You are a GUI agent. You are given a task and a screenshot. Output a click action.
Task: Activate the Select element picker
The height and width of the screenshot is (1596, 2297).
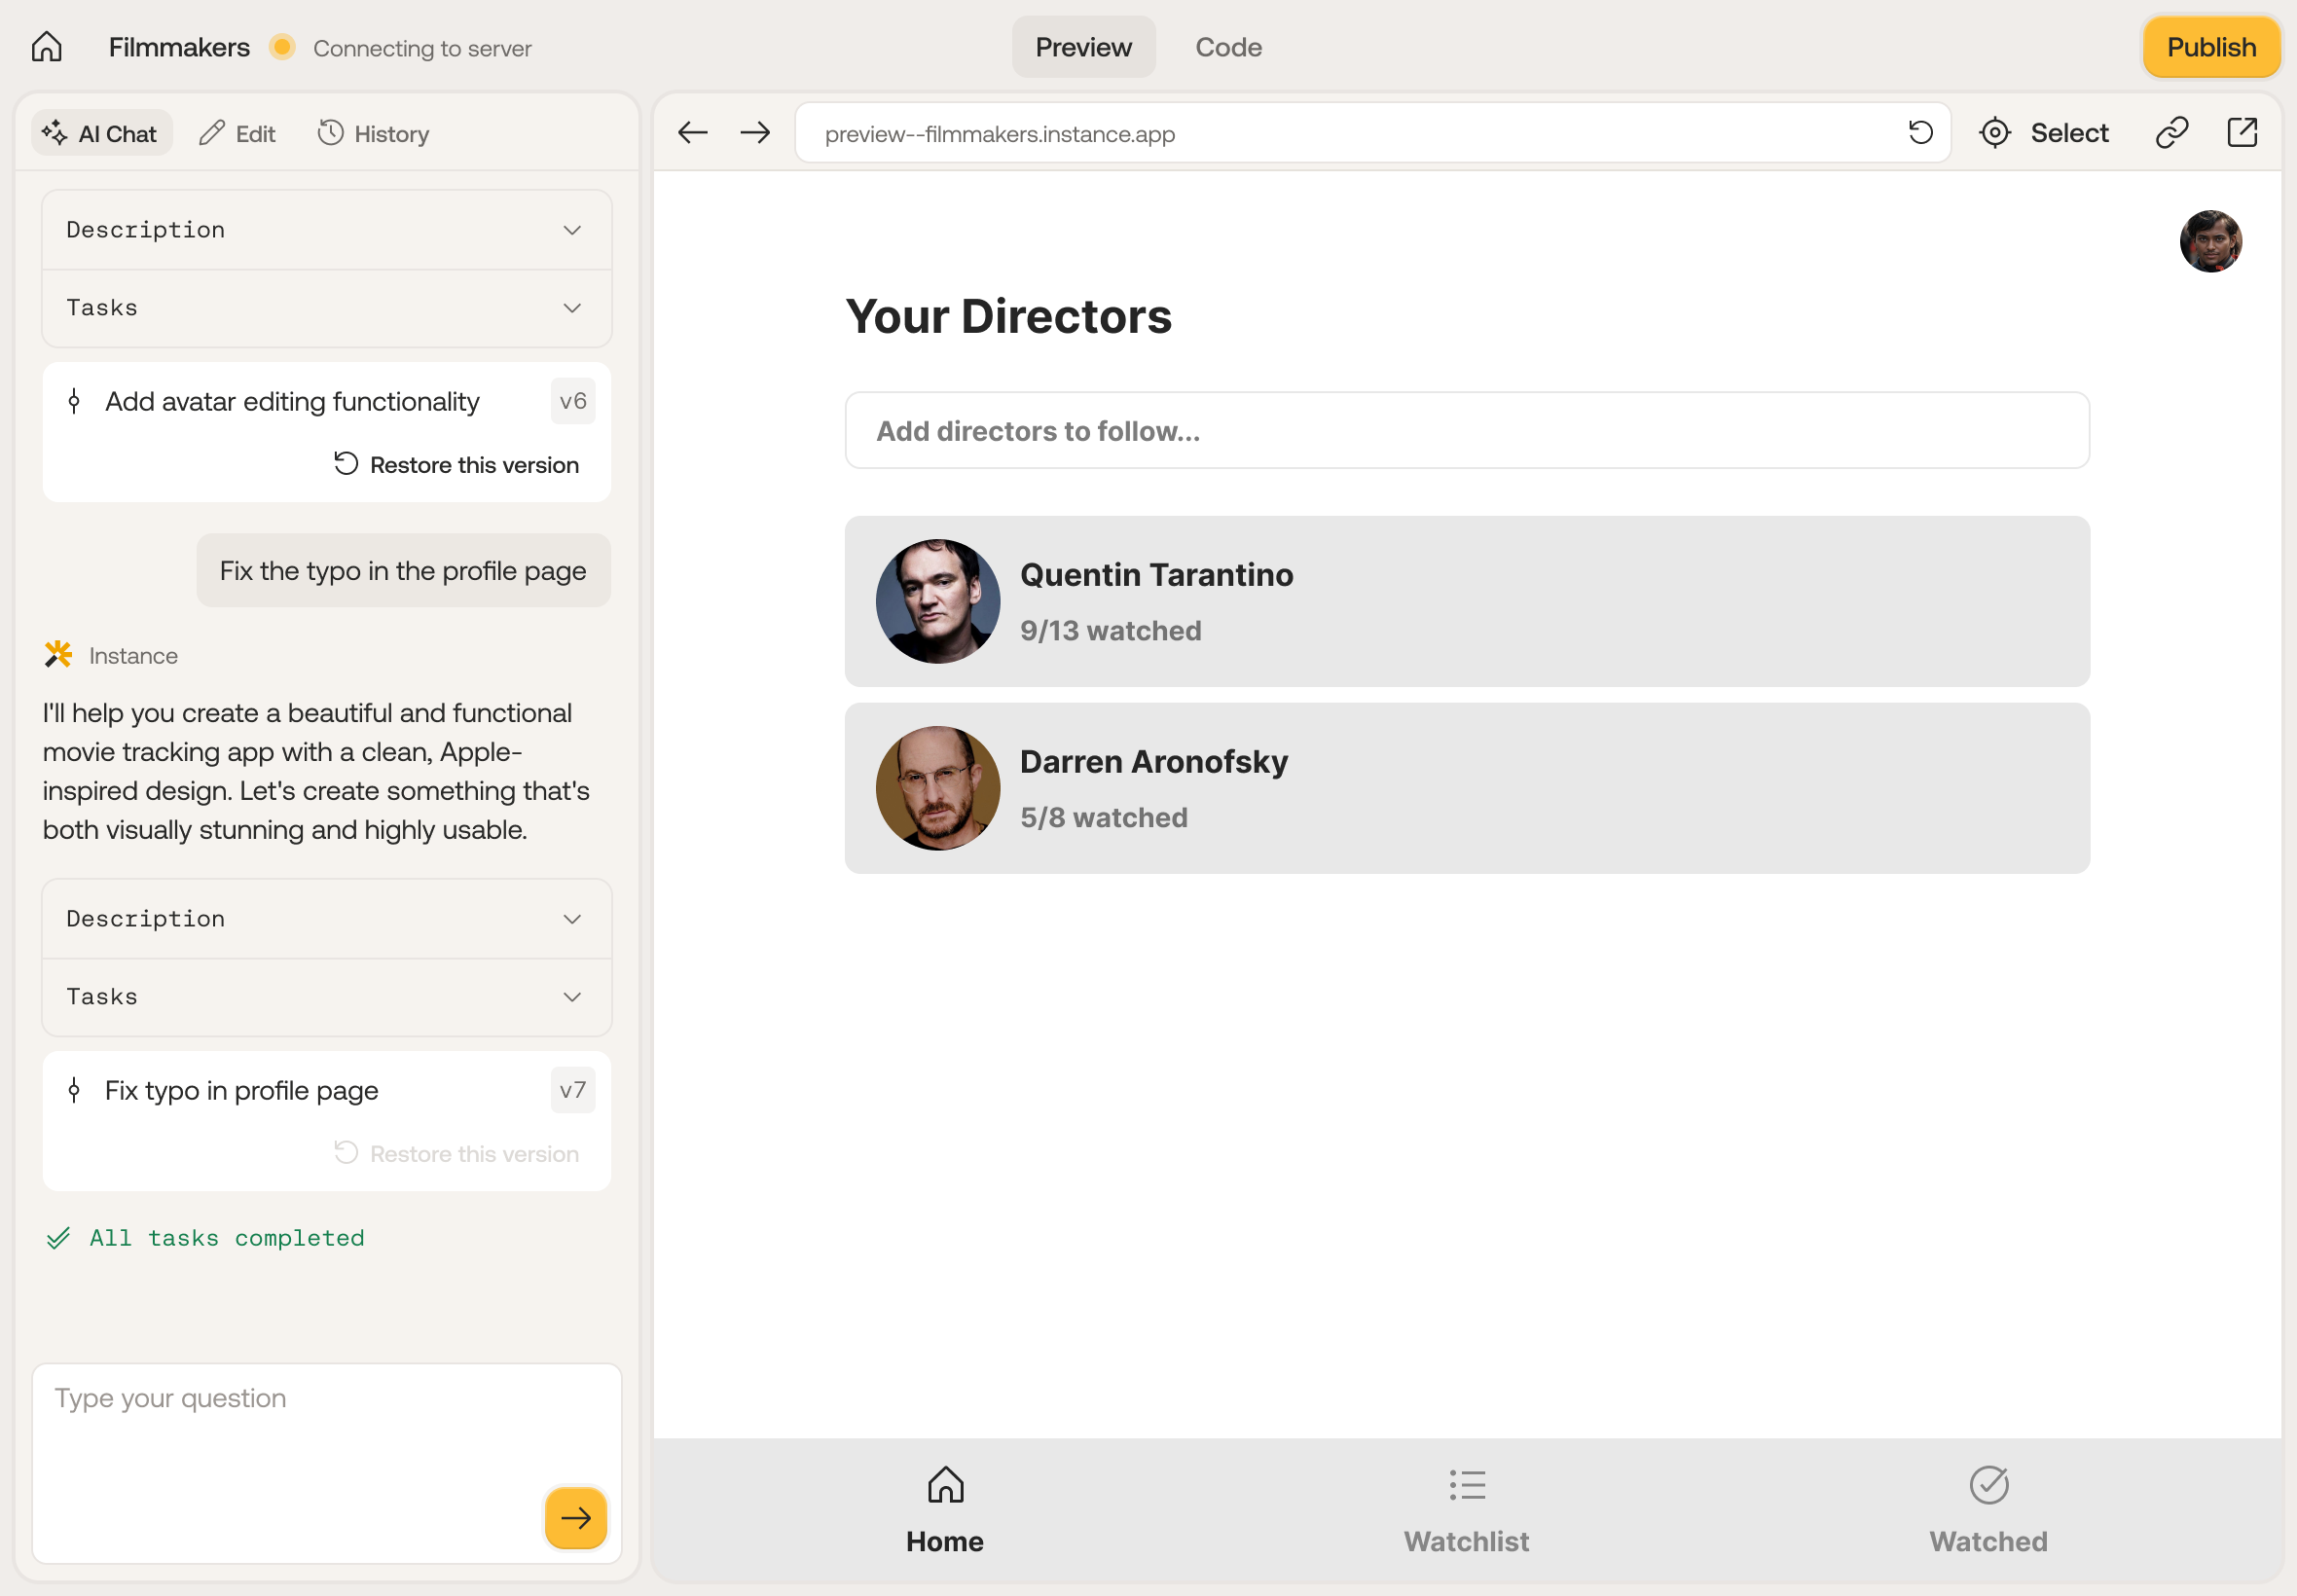(x=2044, y=132)
